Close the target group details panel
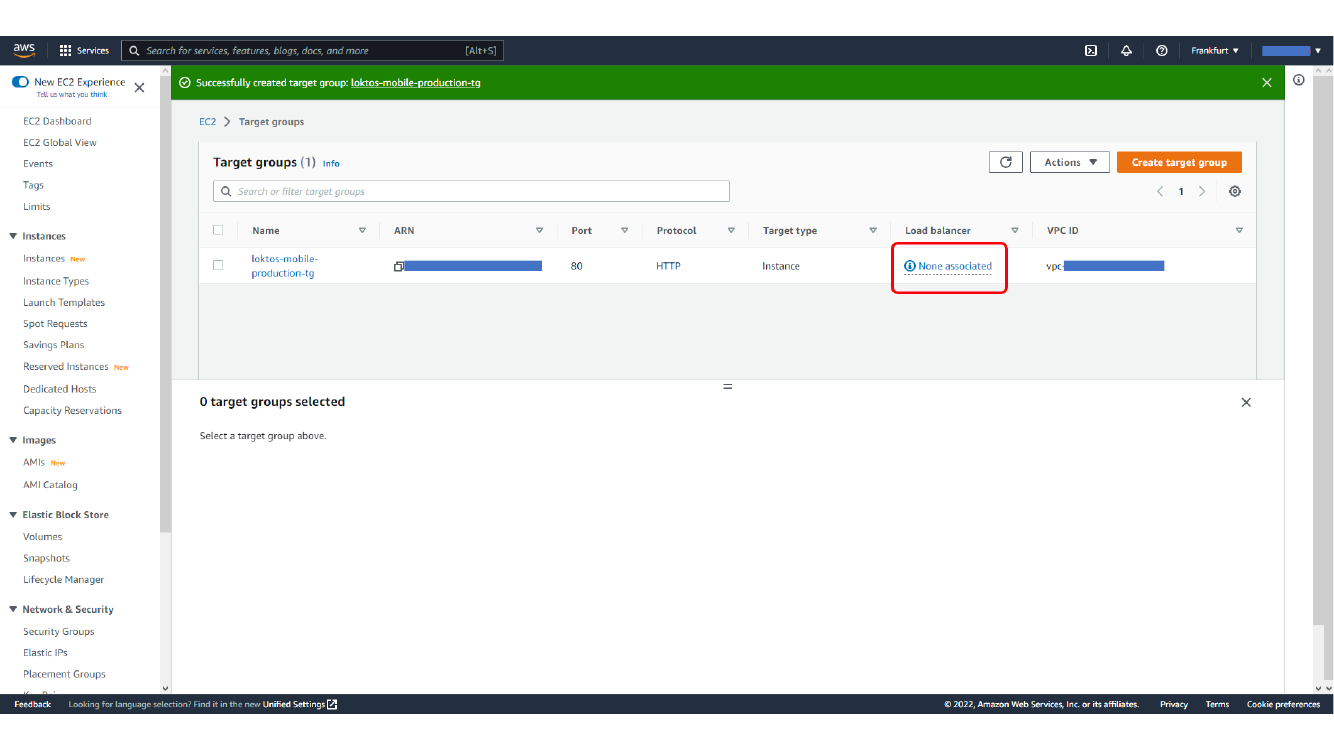The height and width of the screenshot is (750, 1334). click(1246, 402)
